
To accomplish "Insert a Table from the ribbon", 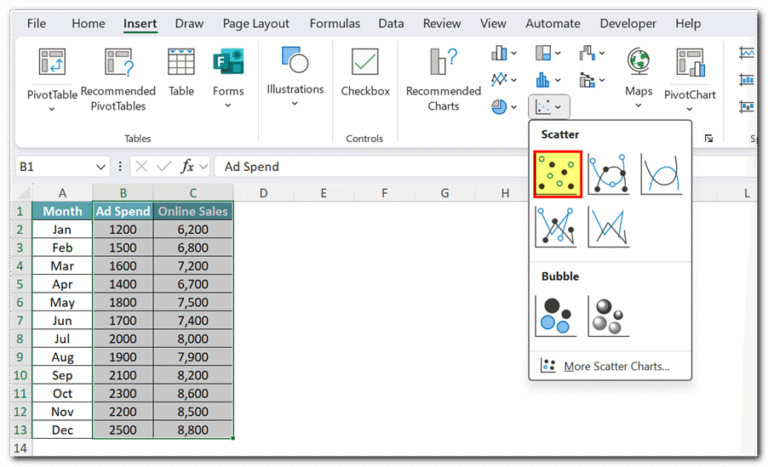I will [x=181, y=72].
